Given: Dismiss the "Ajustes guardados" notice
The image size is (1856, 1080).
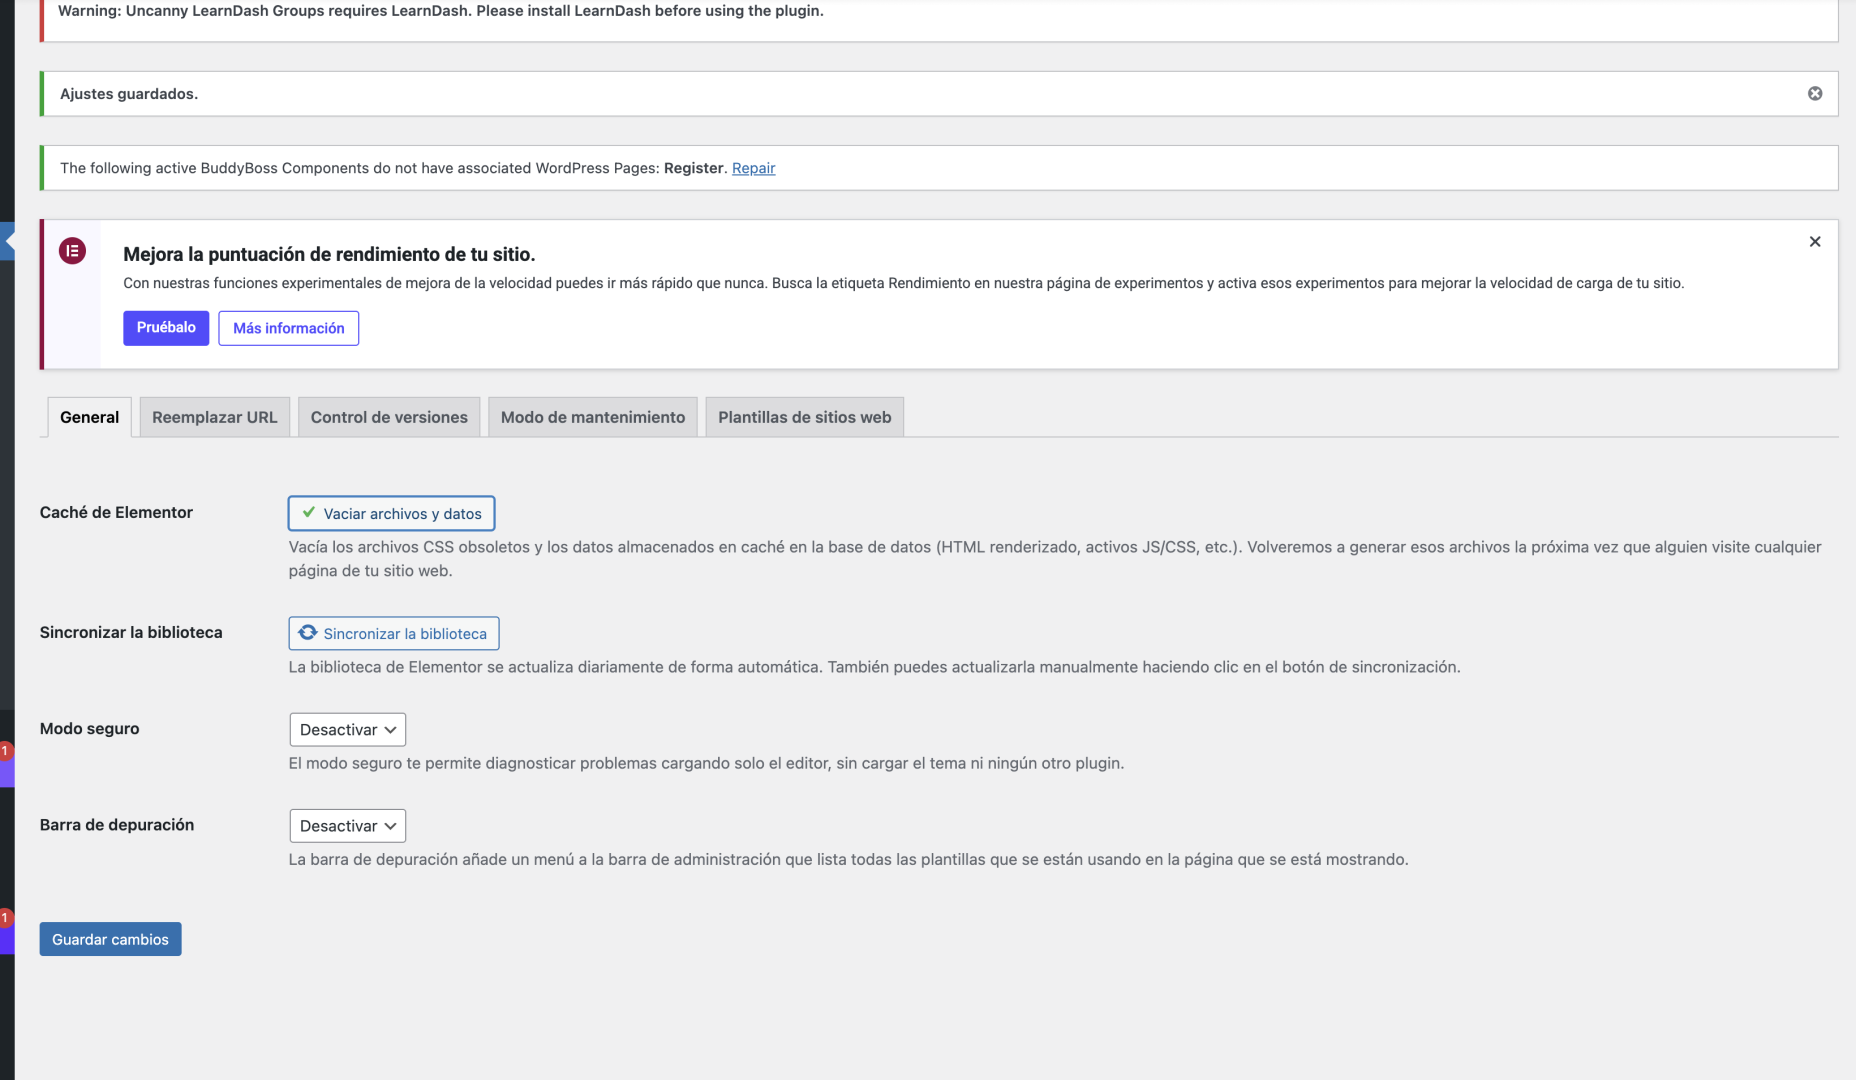Looking at the screenshot, I should [x=1814, y=94].
